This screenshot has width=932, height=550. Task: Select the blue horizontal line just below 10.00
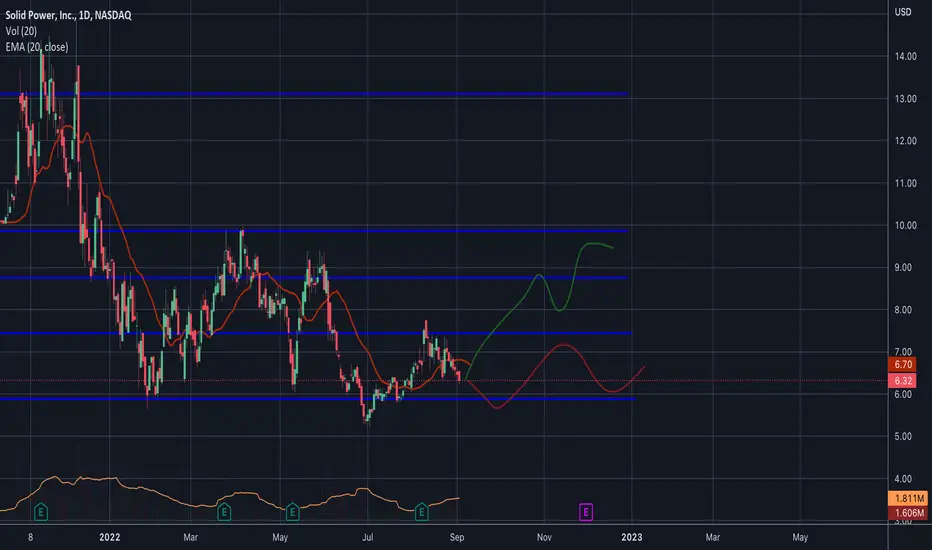314,230
